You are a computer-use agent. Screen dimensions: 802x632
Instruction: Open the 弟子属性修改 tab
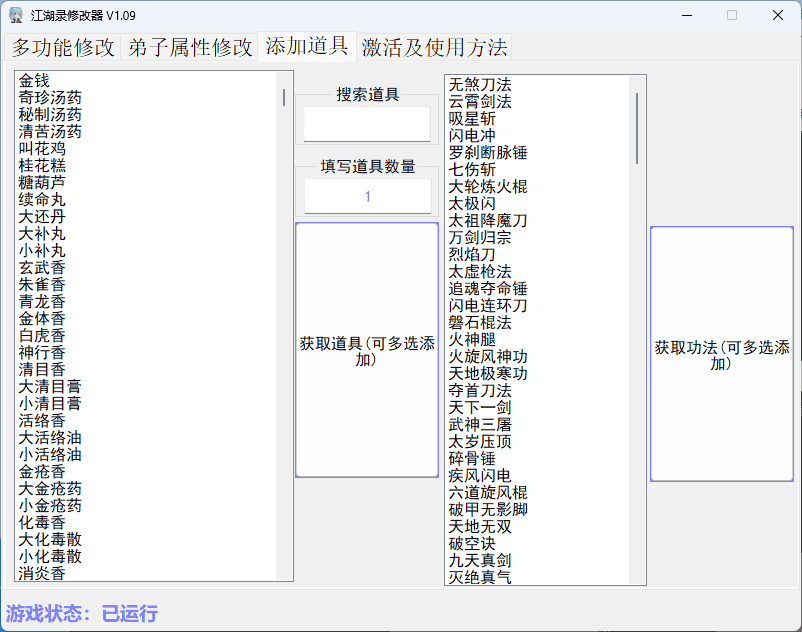(190, 48)
